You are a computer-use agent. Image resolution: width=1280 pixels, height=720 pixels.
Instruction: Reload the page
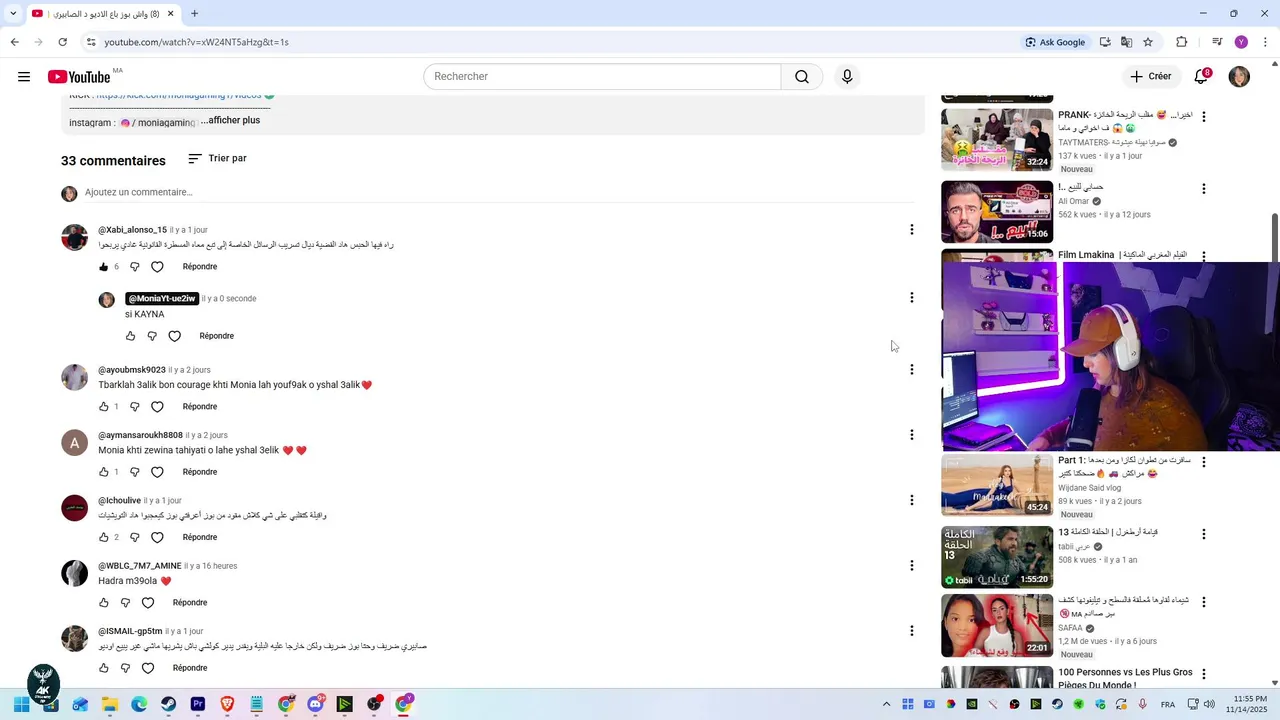click(62, 42)
